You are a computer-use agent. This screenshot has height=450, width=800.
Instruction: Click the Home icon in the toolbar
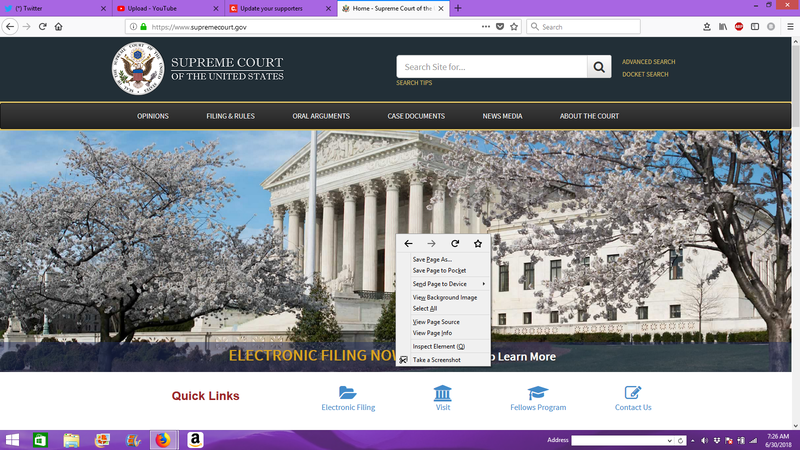(x=59, y=26)
